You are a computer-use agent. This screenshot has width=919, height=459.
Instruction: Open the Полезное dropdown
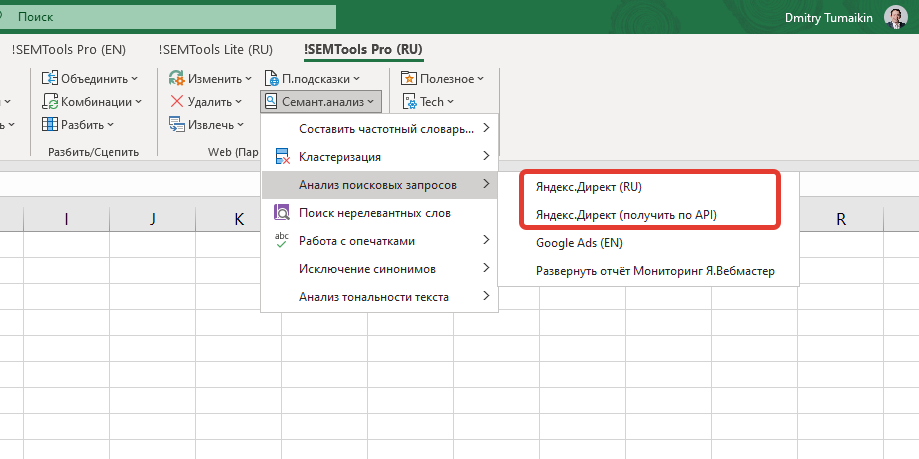click(x=481, y=79)
